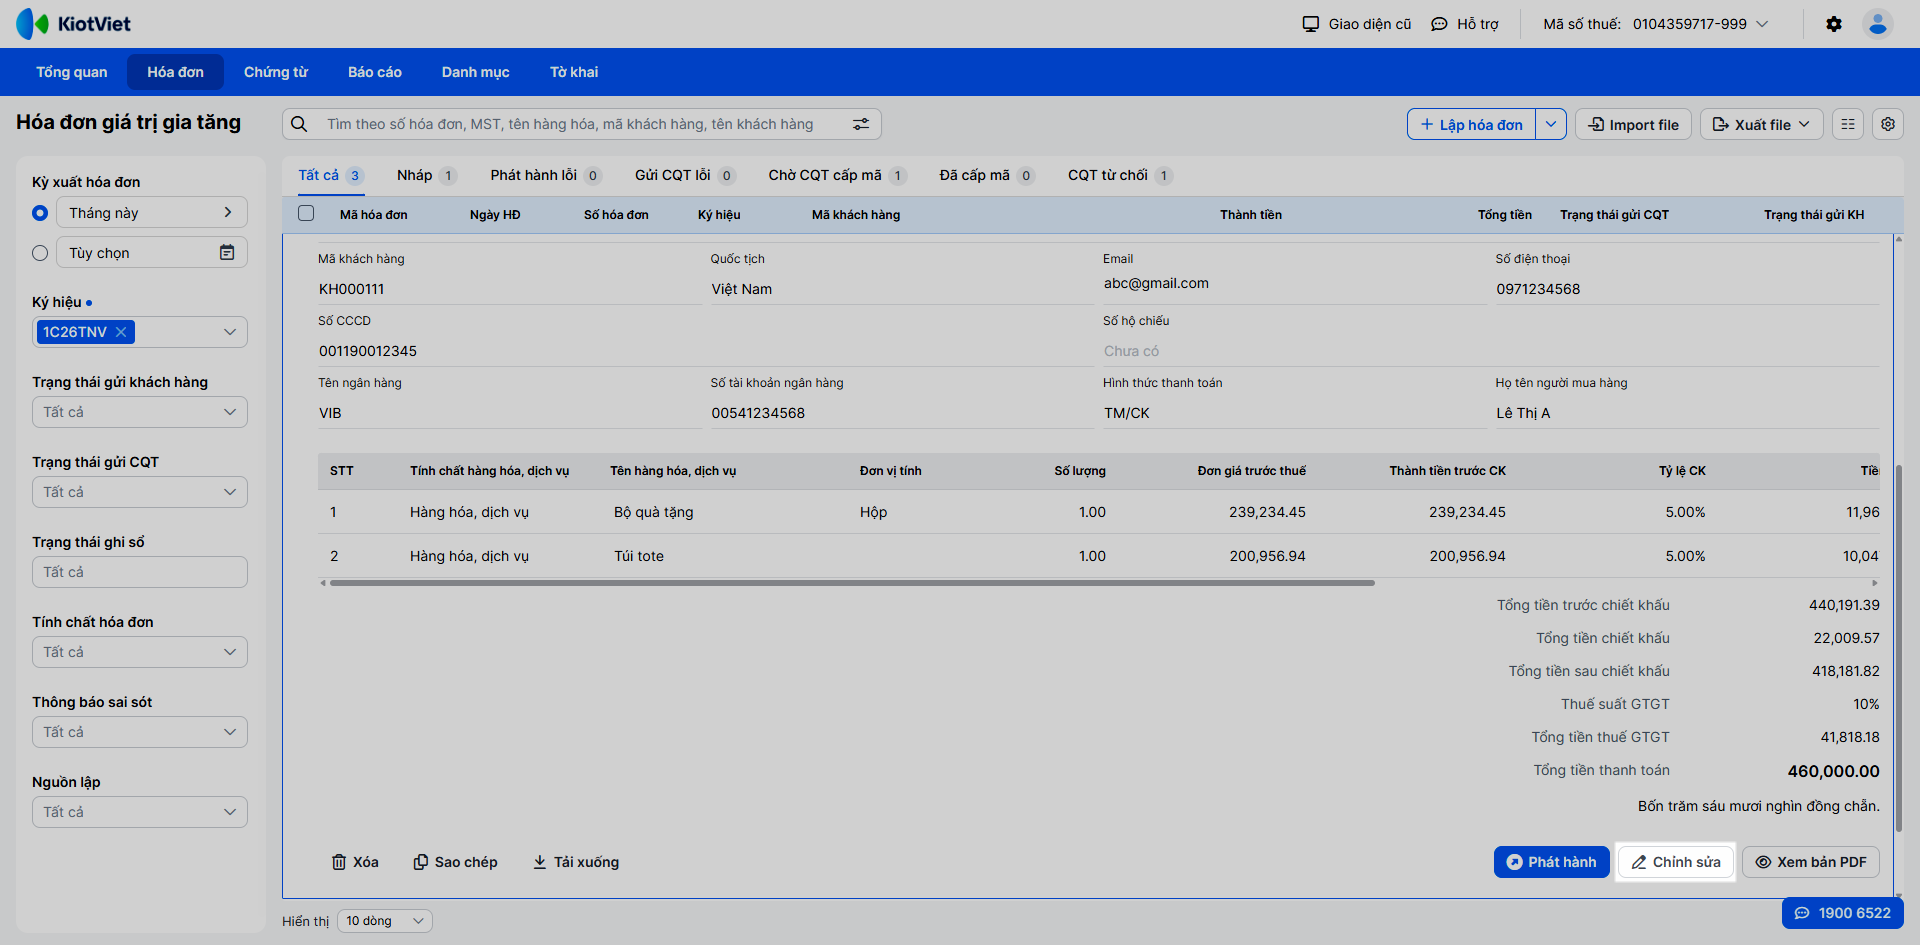
Task: Click the KiotViet logo
Action: [x=74, y=24]
